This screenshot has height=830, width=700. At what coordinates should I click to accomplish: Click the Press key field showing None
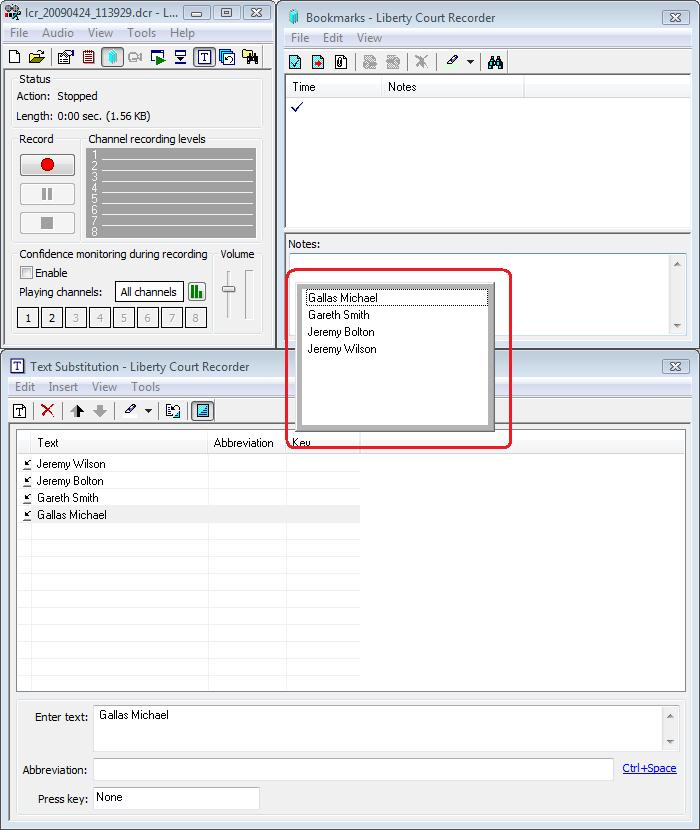pyautogui.click(x=177, y=798)
